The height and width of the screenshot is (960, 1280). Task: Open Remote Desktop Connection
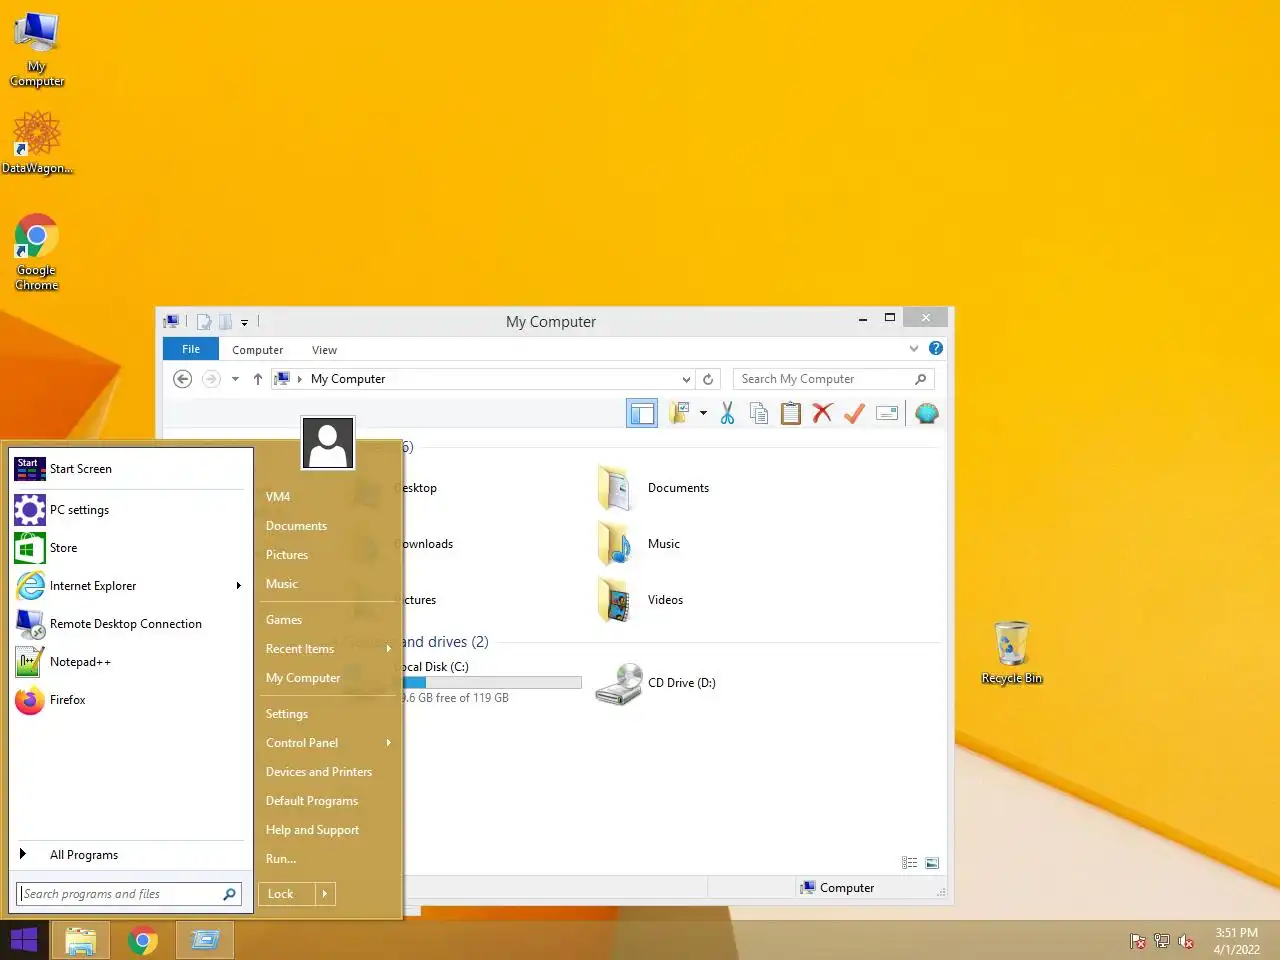tap(129, 624)
